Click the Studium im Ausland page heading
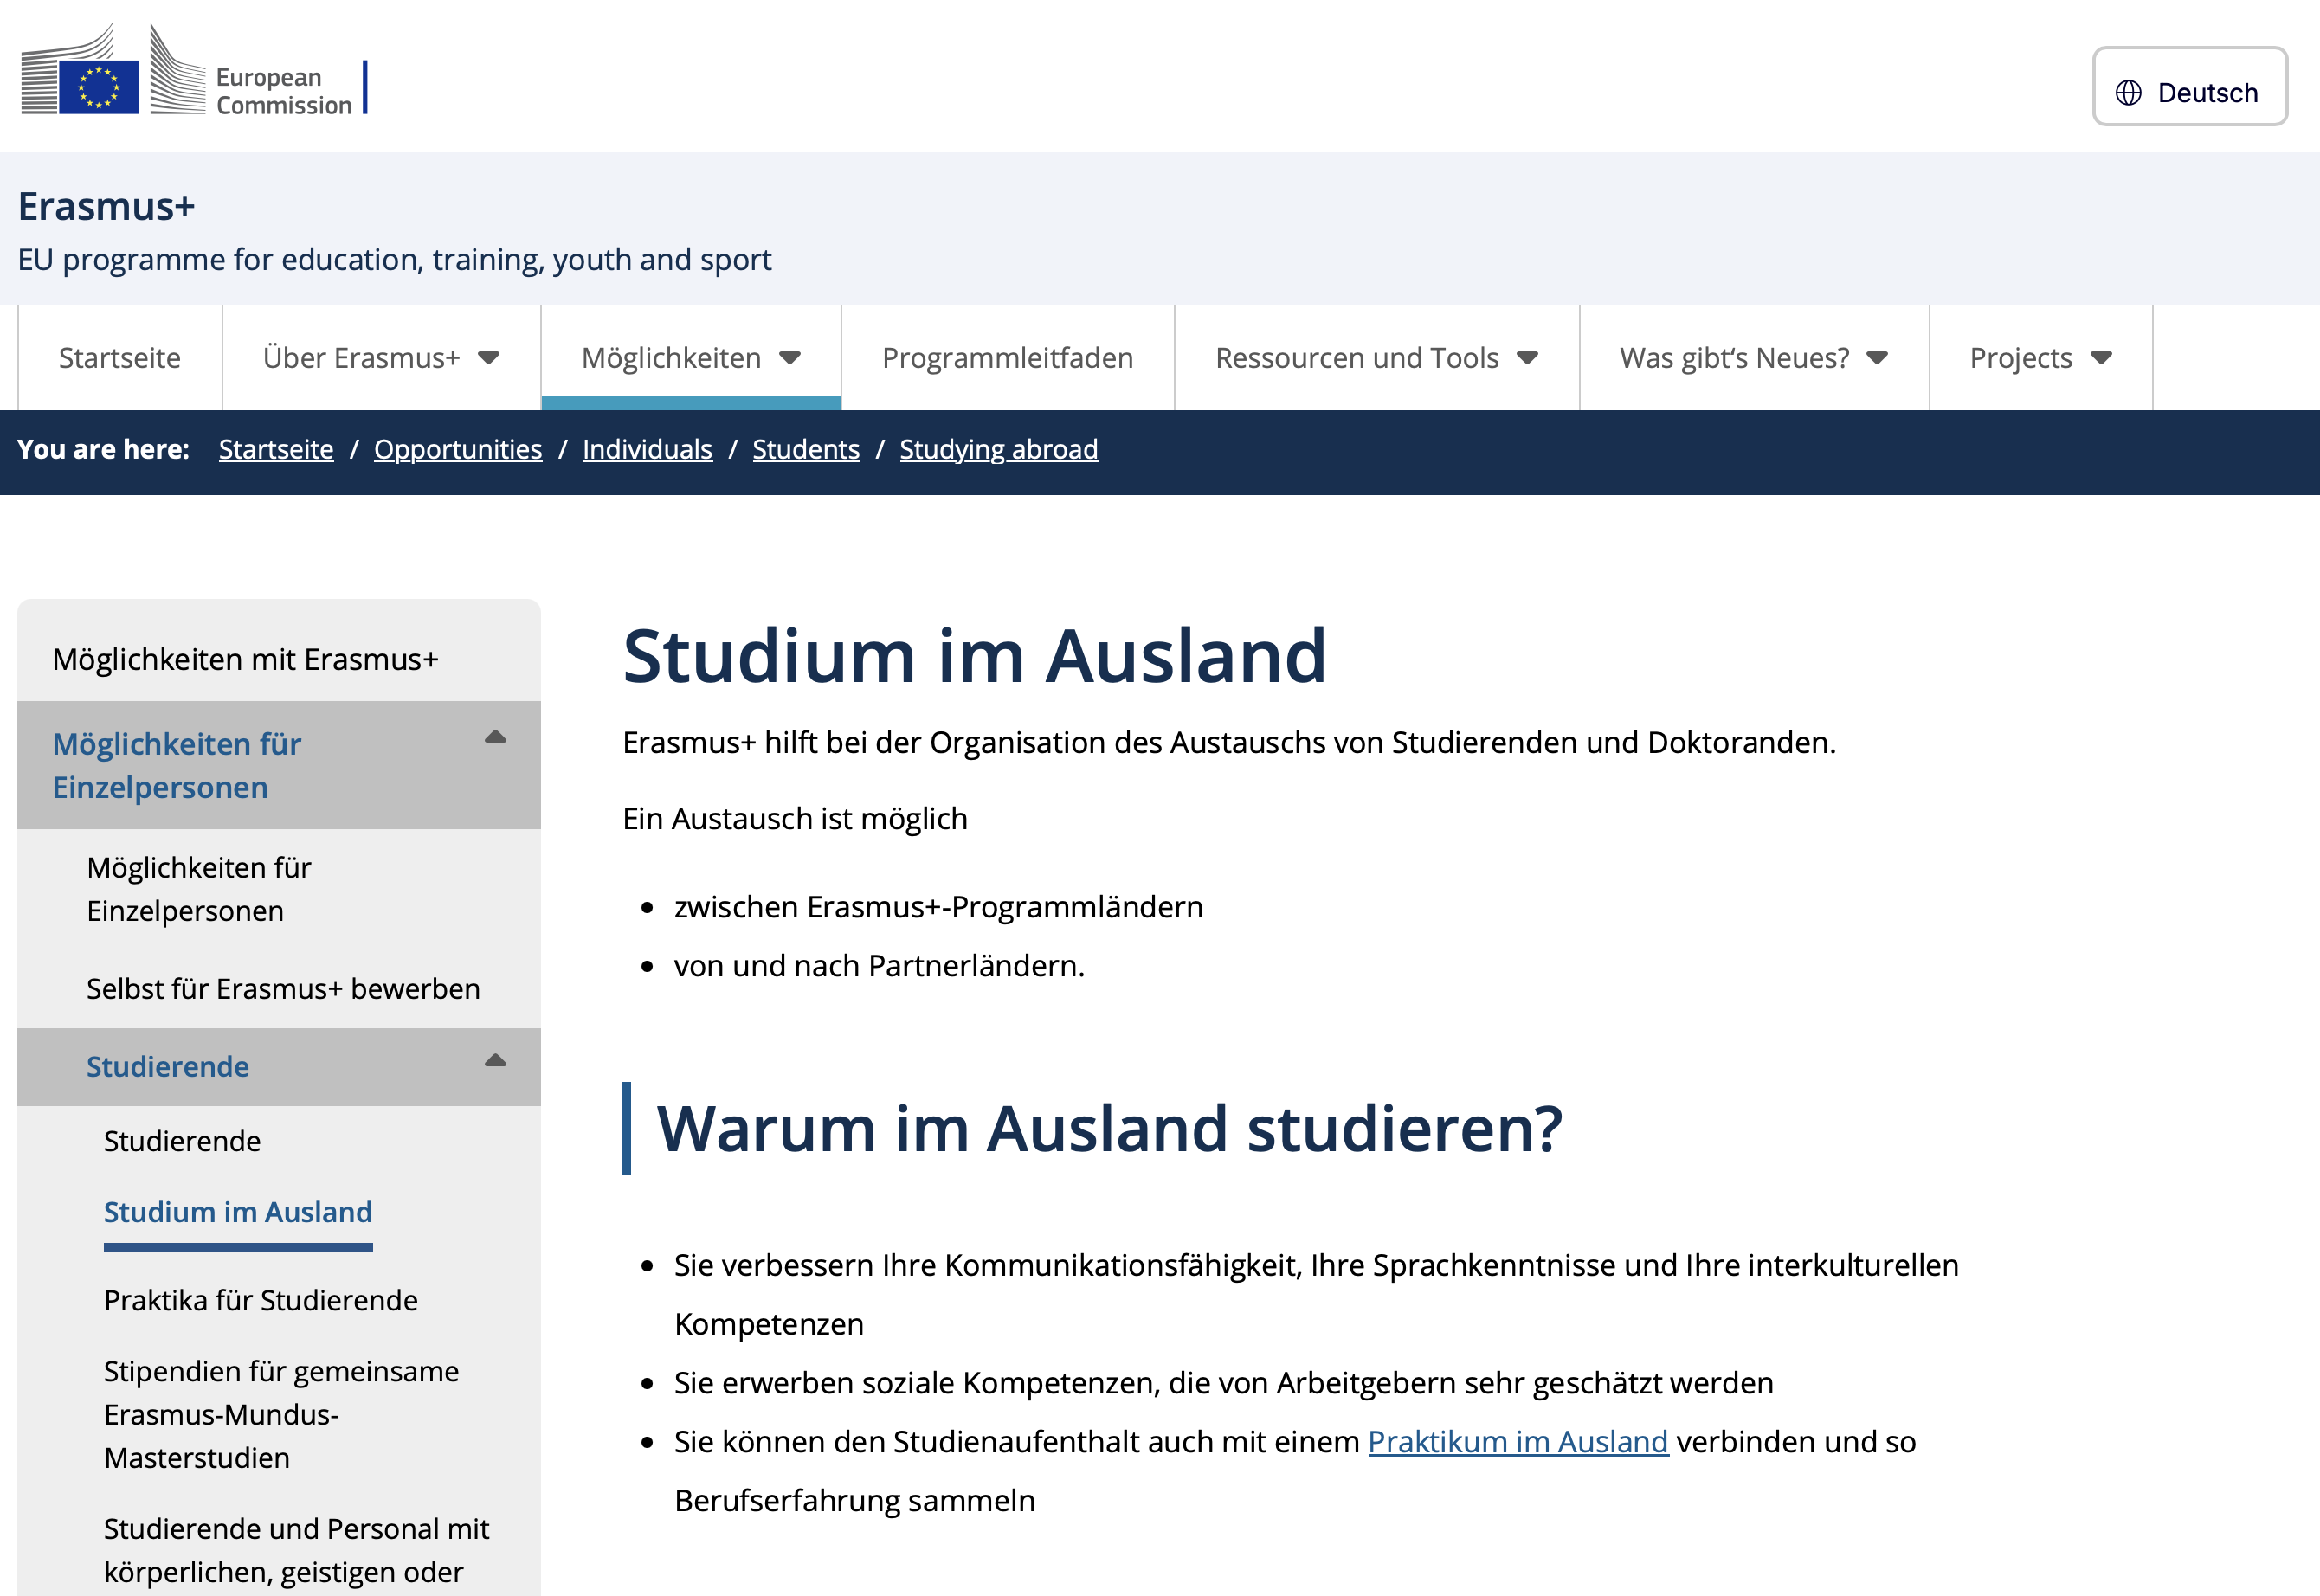This screenshot has height=1596, width=2320. tap(975, 656)
